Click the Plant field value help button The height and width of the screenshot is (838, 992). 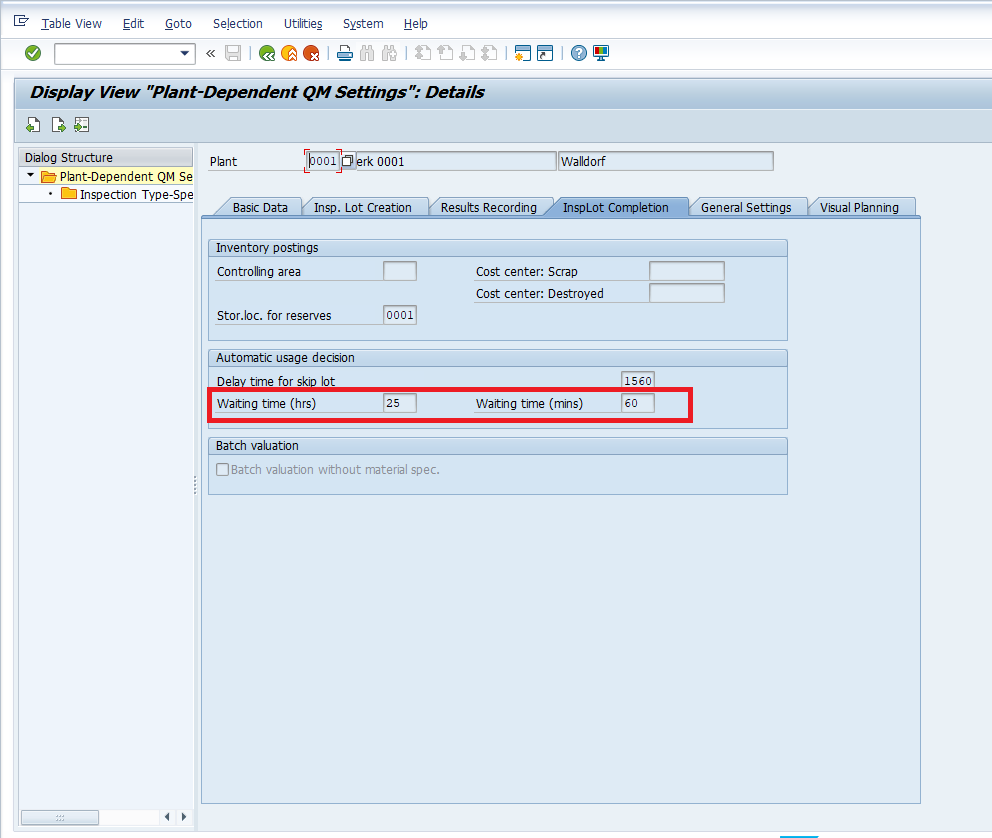tap(348, 161)
